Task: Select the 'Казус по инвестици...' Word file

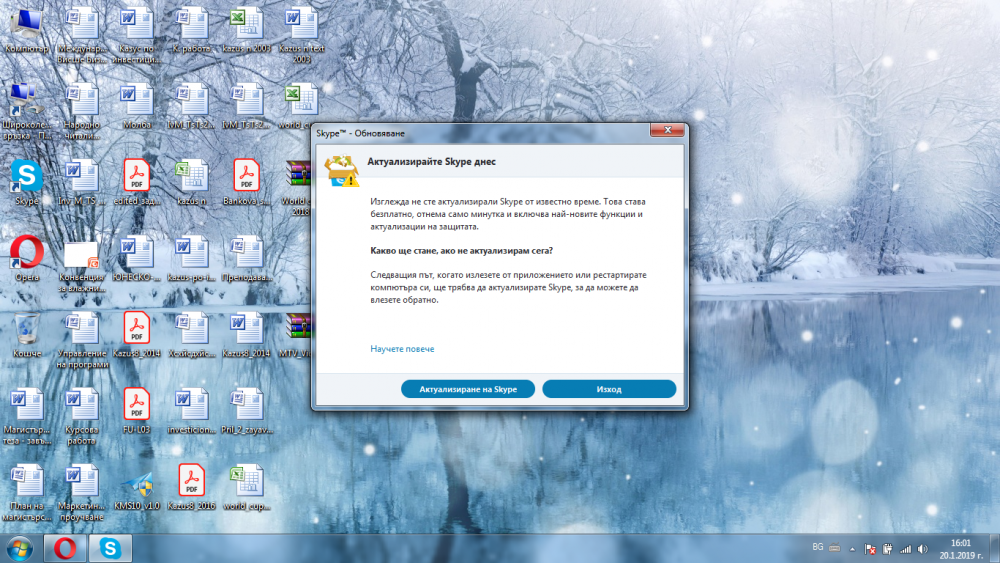Action: (x=136, y=35)
